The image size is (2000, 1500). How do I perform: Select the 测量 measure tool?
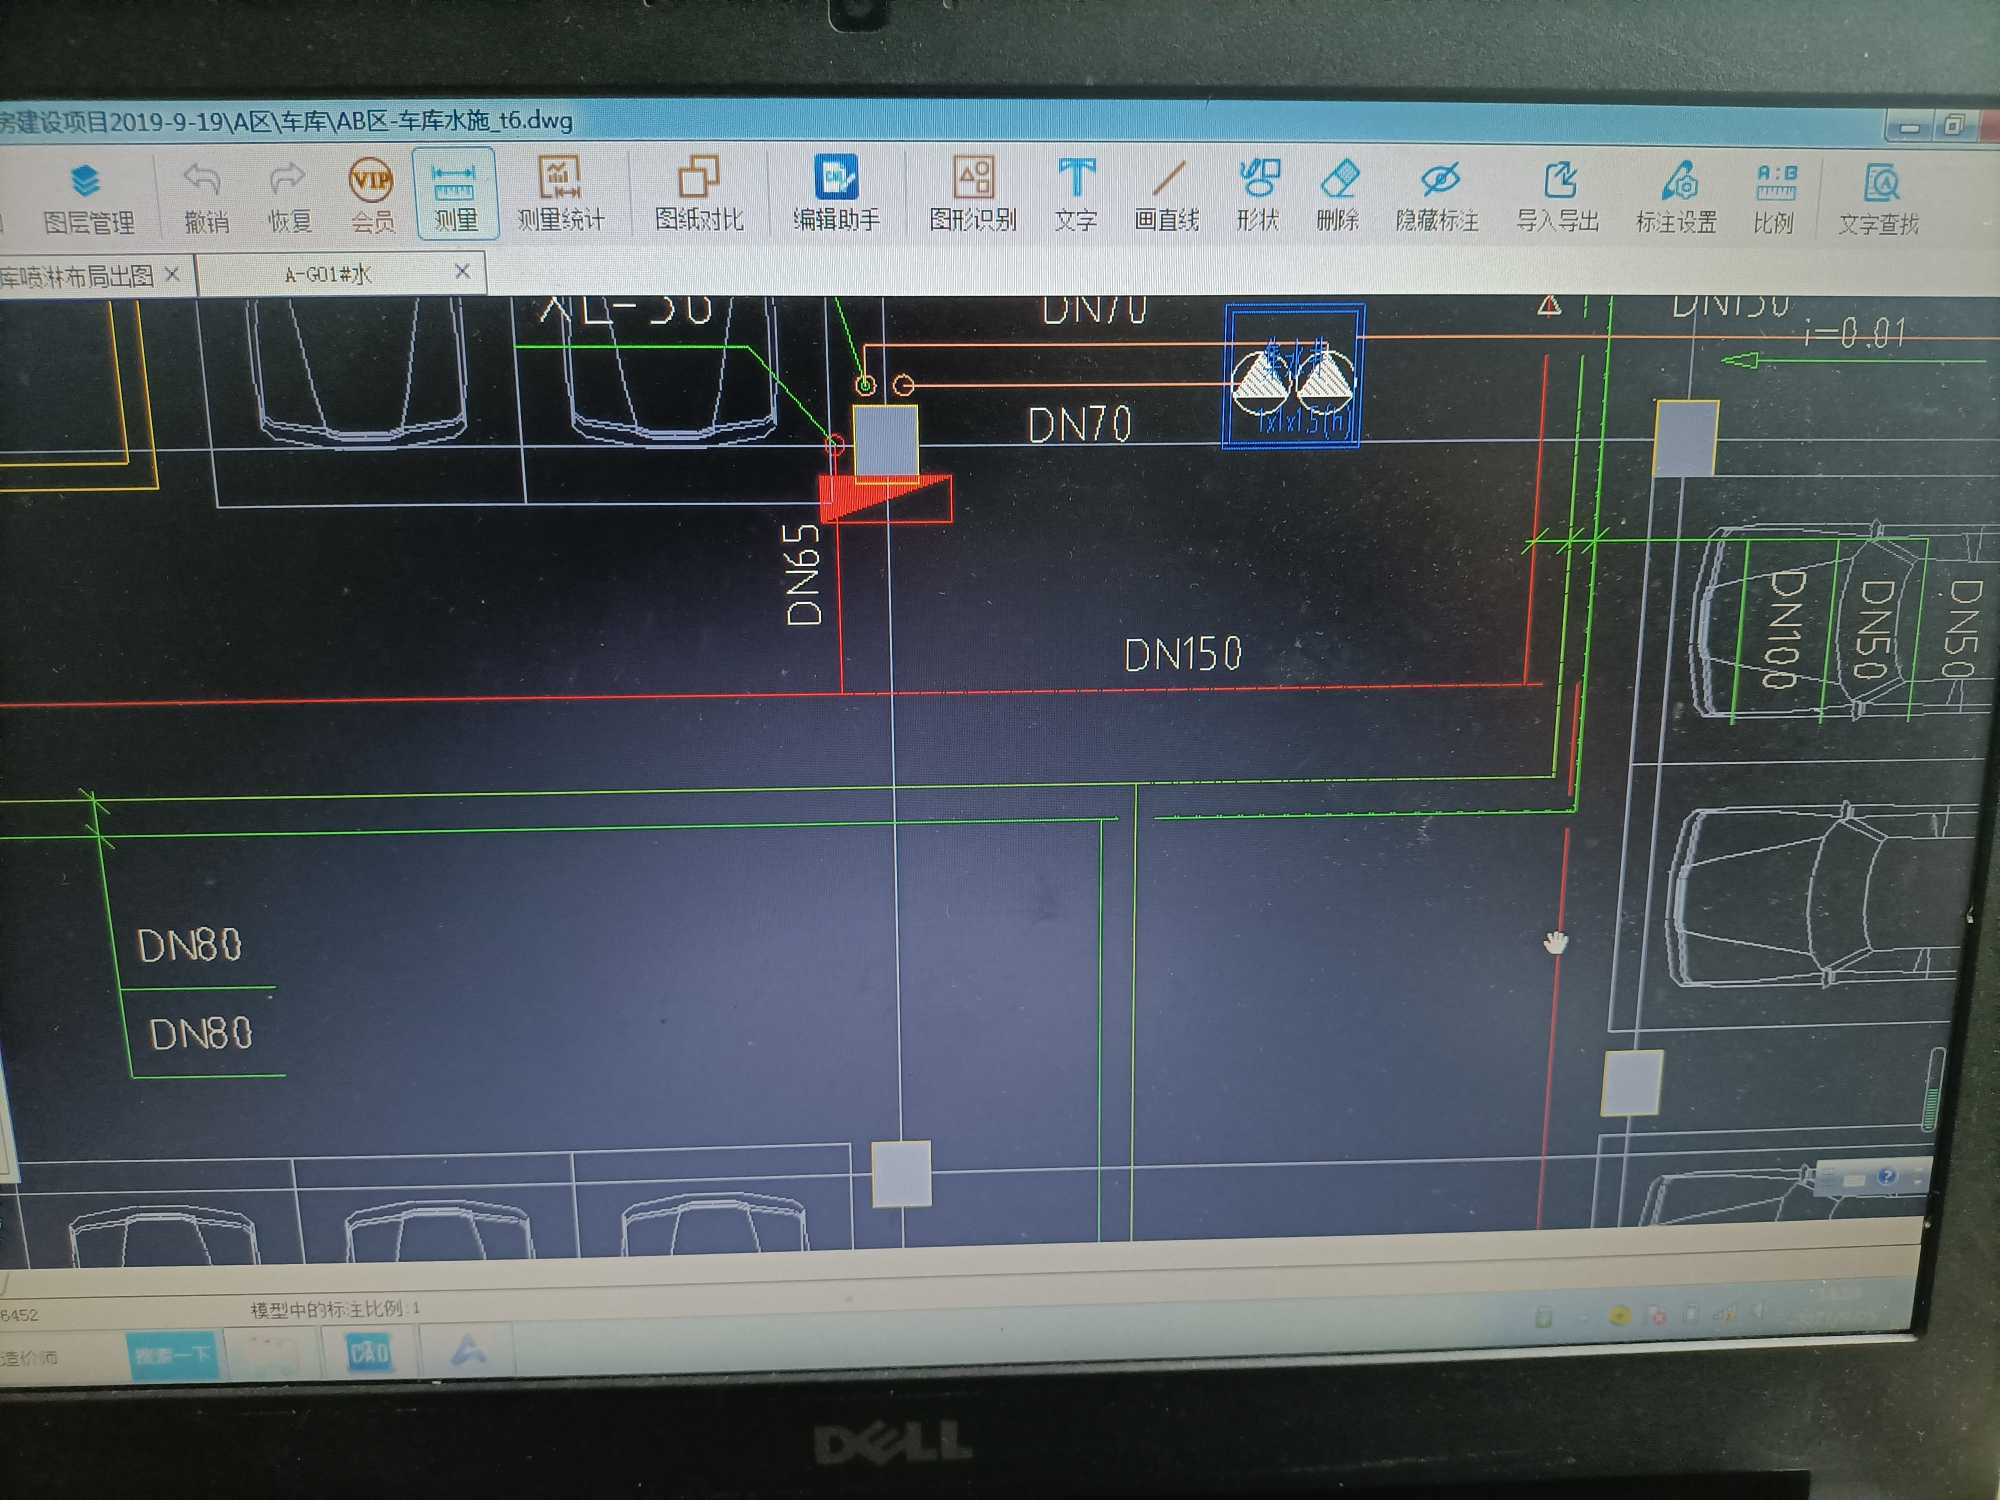[x=455, y=194]
